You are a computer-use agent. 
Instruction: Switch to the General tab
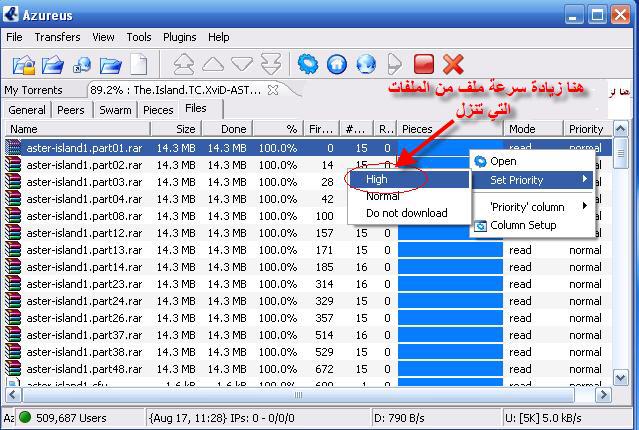[27, 110]
